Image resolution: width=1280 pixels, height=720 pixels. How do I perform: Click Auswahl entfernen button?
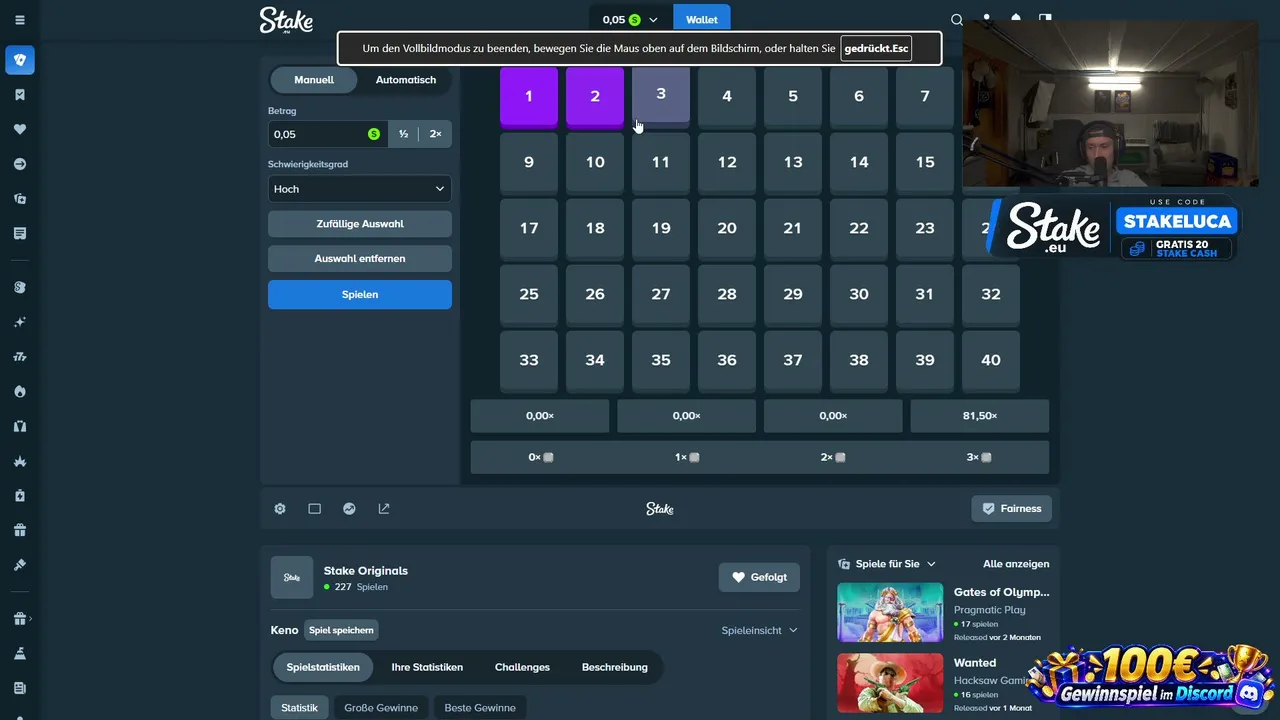tap(360, 259)
